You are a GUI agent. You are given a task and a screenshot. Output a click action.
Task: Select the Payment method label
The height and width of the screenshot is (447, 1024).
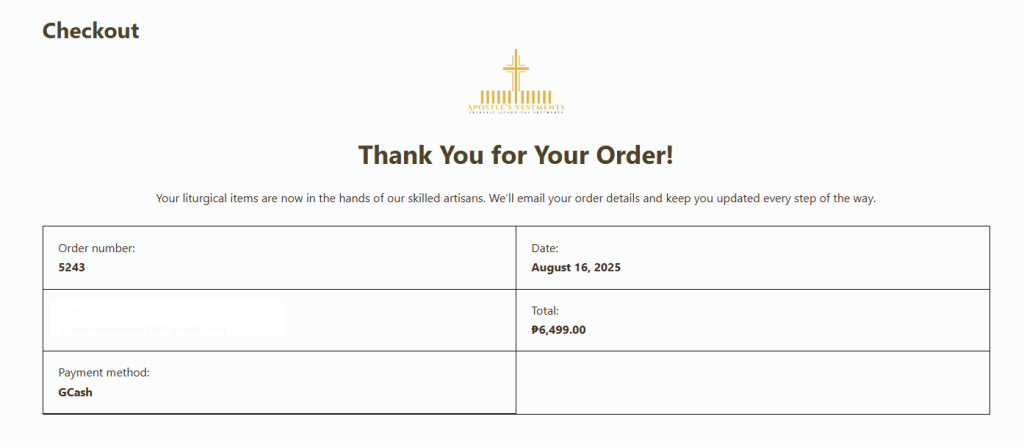tap(104, 372)
